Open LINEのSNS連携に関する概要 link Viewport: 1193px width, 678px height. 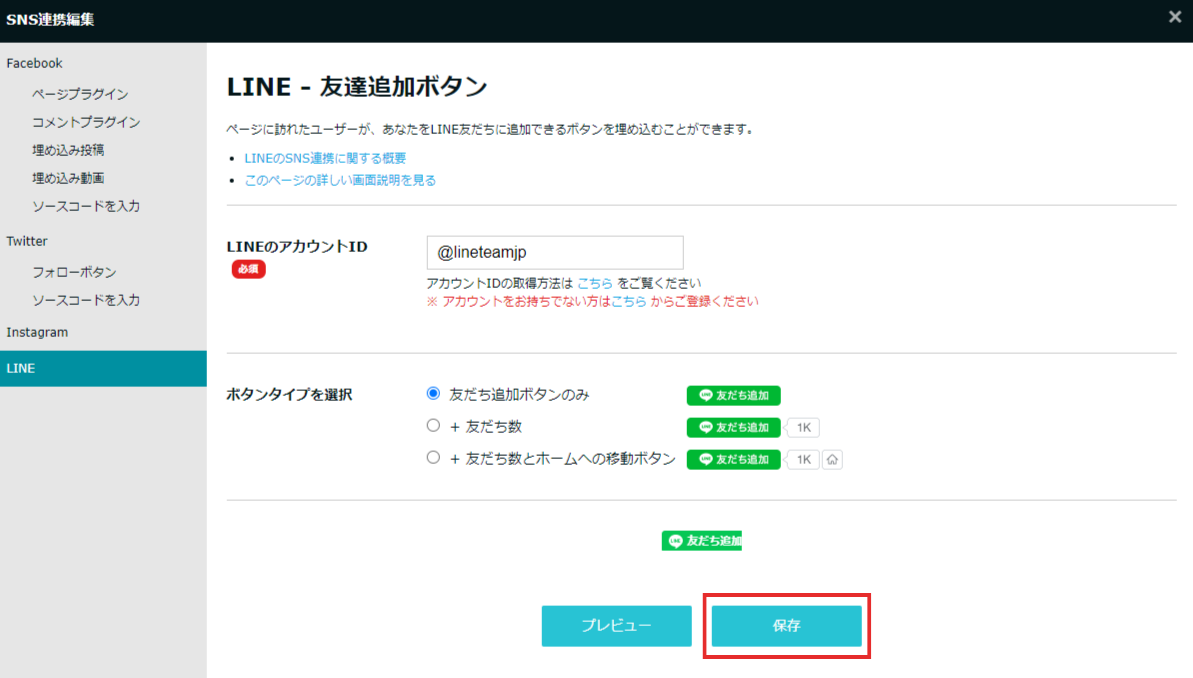point(325,158)
